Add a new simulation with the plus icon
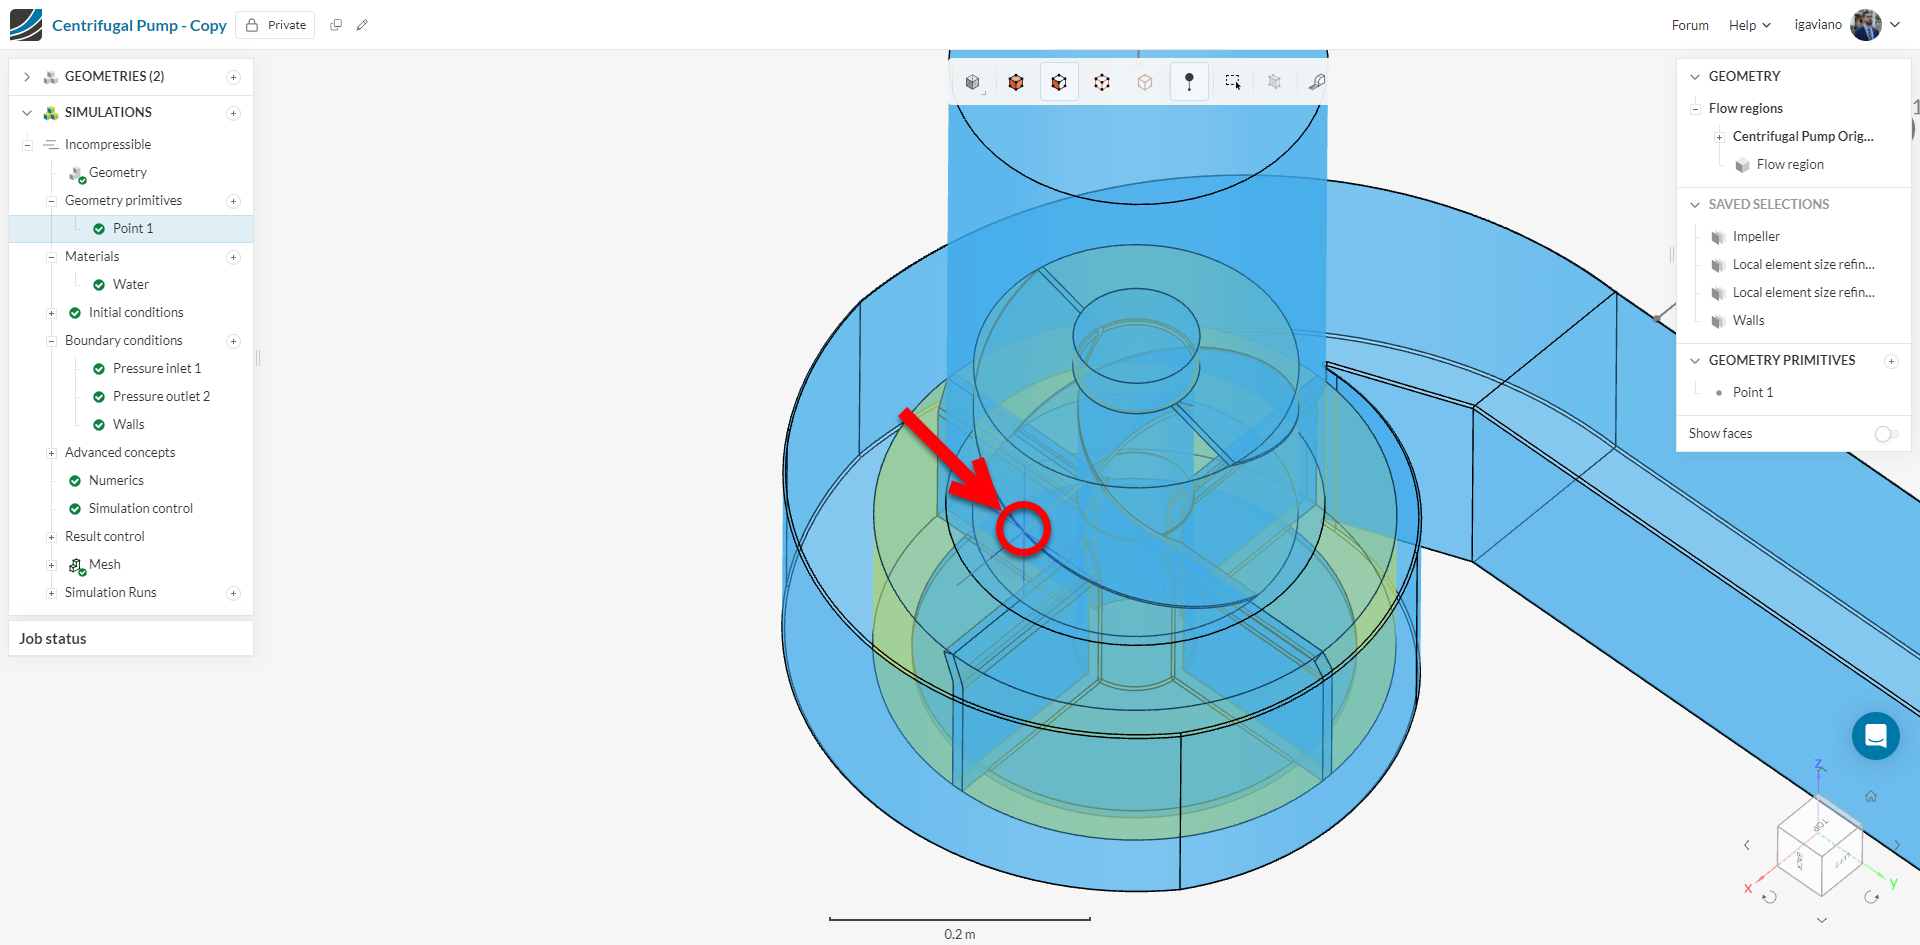 click(x=233, y=113)
